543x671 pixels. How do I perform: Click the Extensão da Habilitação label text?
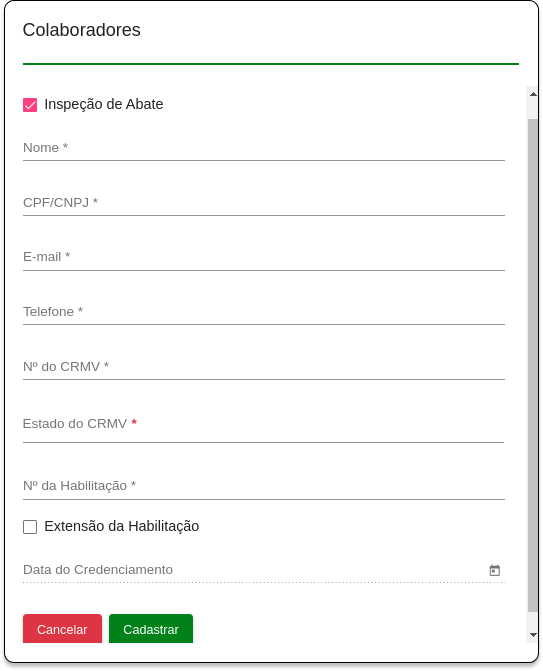tap(122, 526)
